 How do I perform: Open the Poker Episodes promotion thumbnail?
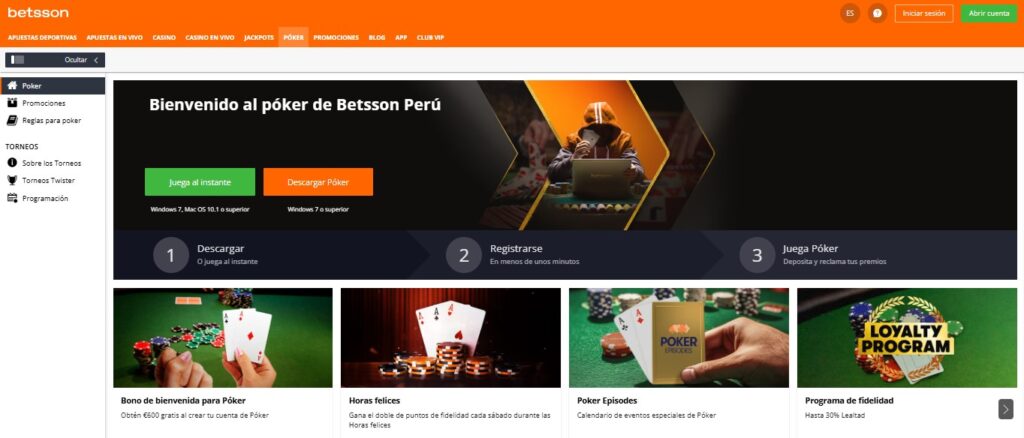(679, 338)
